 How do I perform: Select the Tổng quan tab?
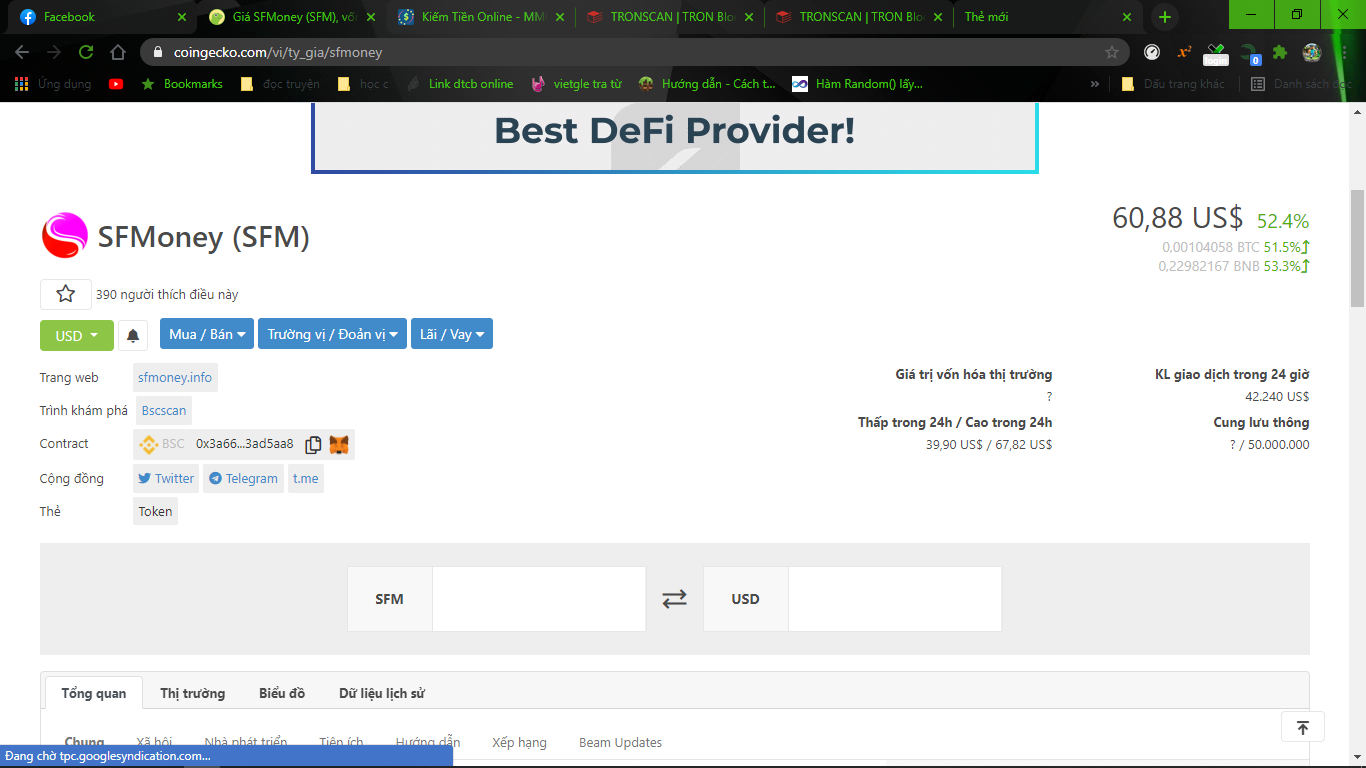coord(94,693)
